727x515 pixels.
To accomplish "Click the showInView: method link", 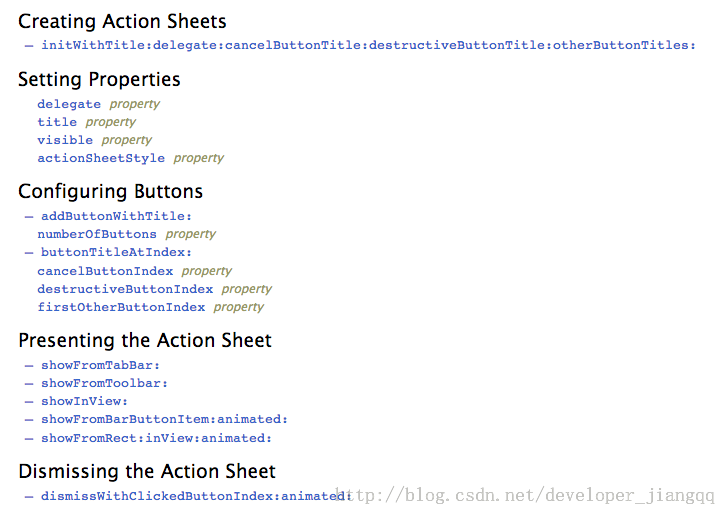I will pos(84,401).
